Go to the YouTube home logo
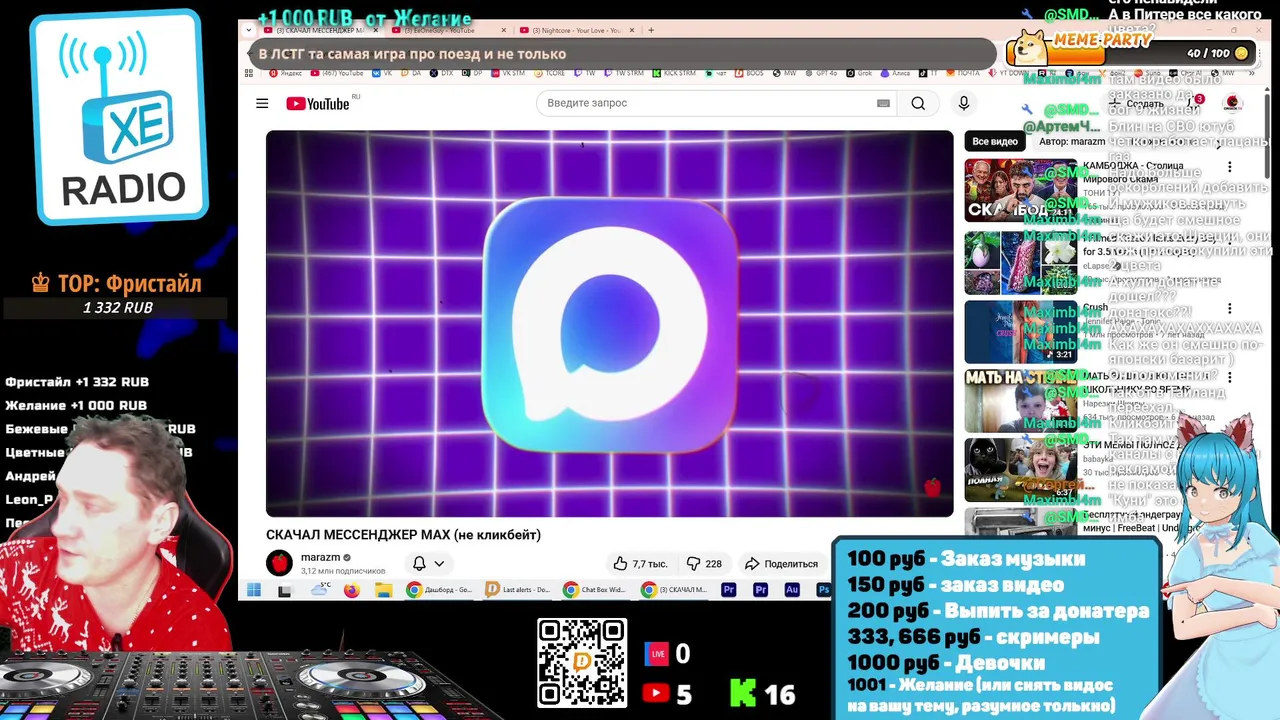This screenshot has height=720, width=1280. (317, 103)
